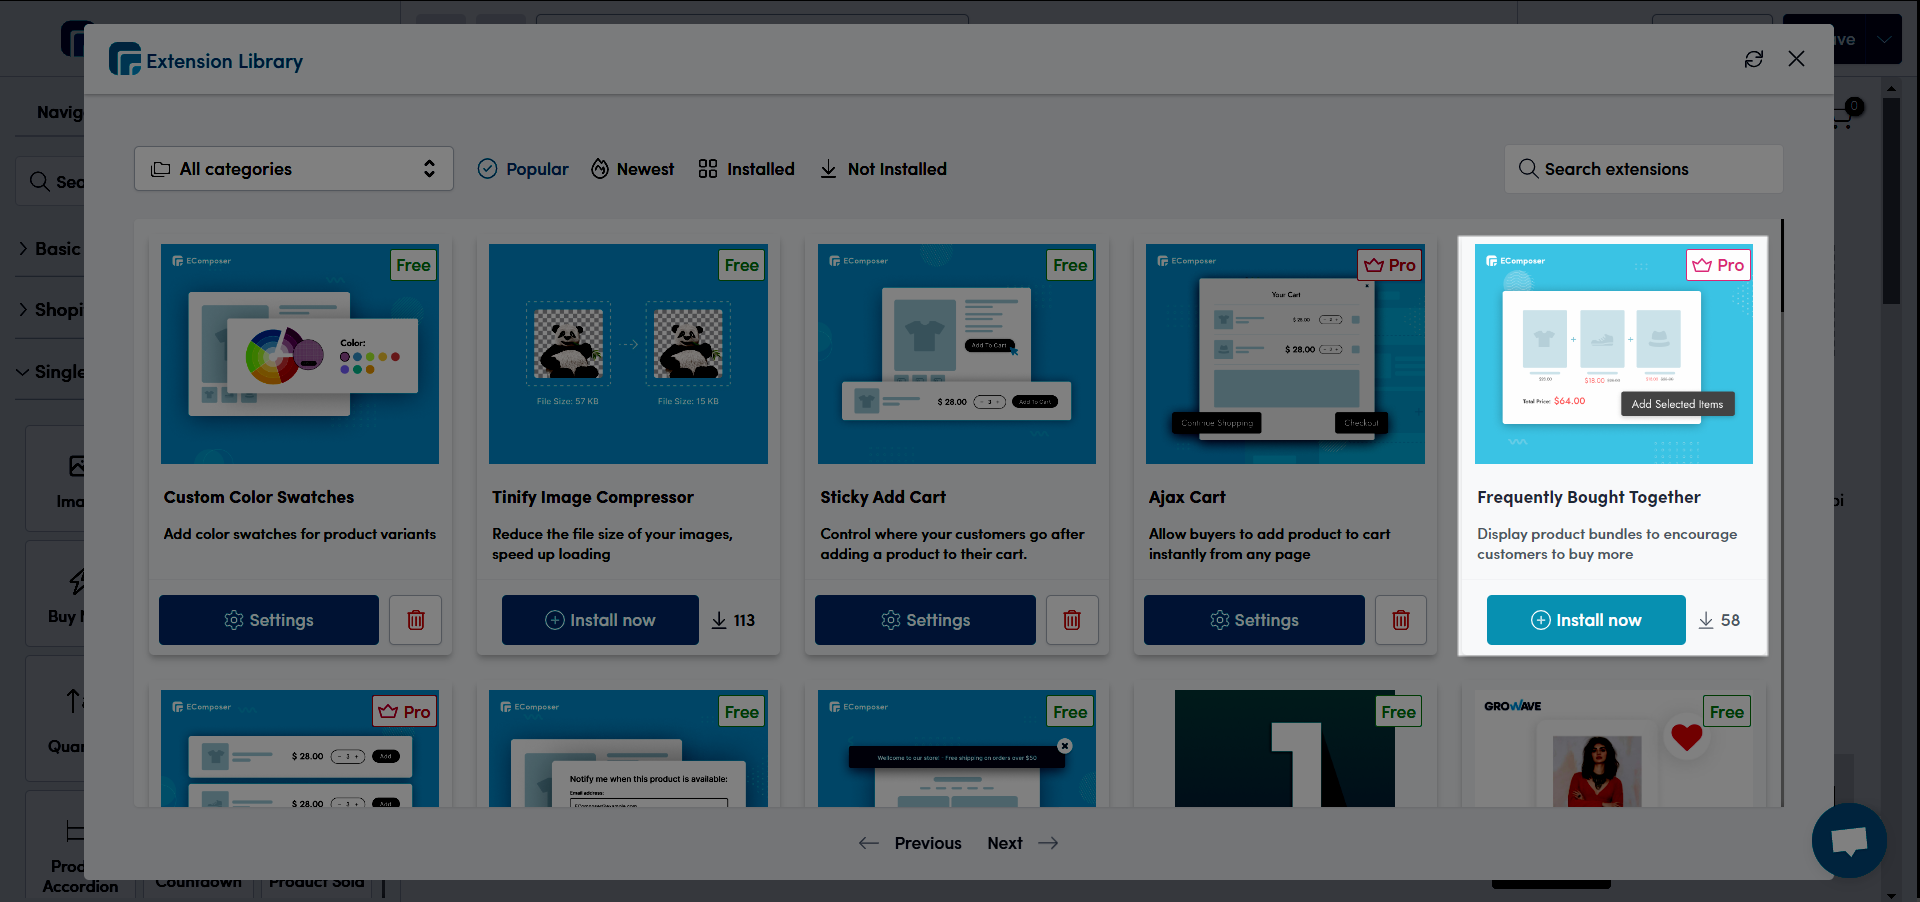The width and height of the screenshot is (1920, 902).
Task: Click the download count icon beside 113
Action: tap(719, 620)
